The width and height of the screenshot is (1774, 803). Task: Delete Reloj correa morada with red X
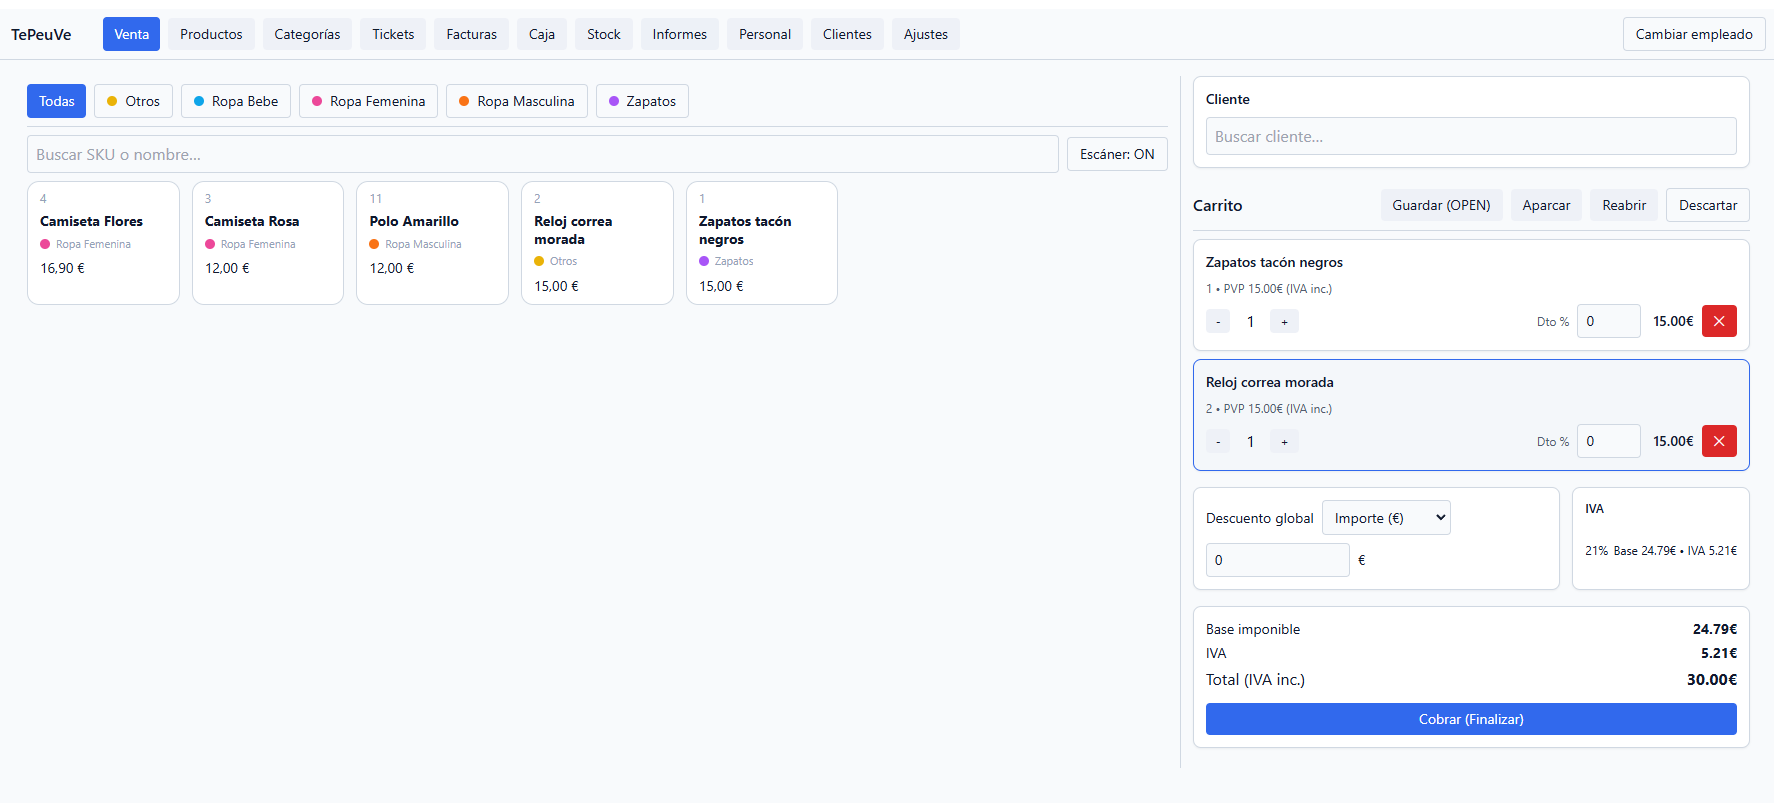1718,441
